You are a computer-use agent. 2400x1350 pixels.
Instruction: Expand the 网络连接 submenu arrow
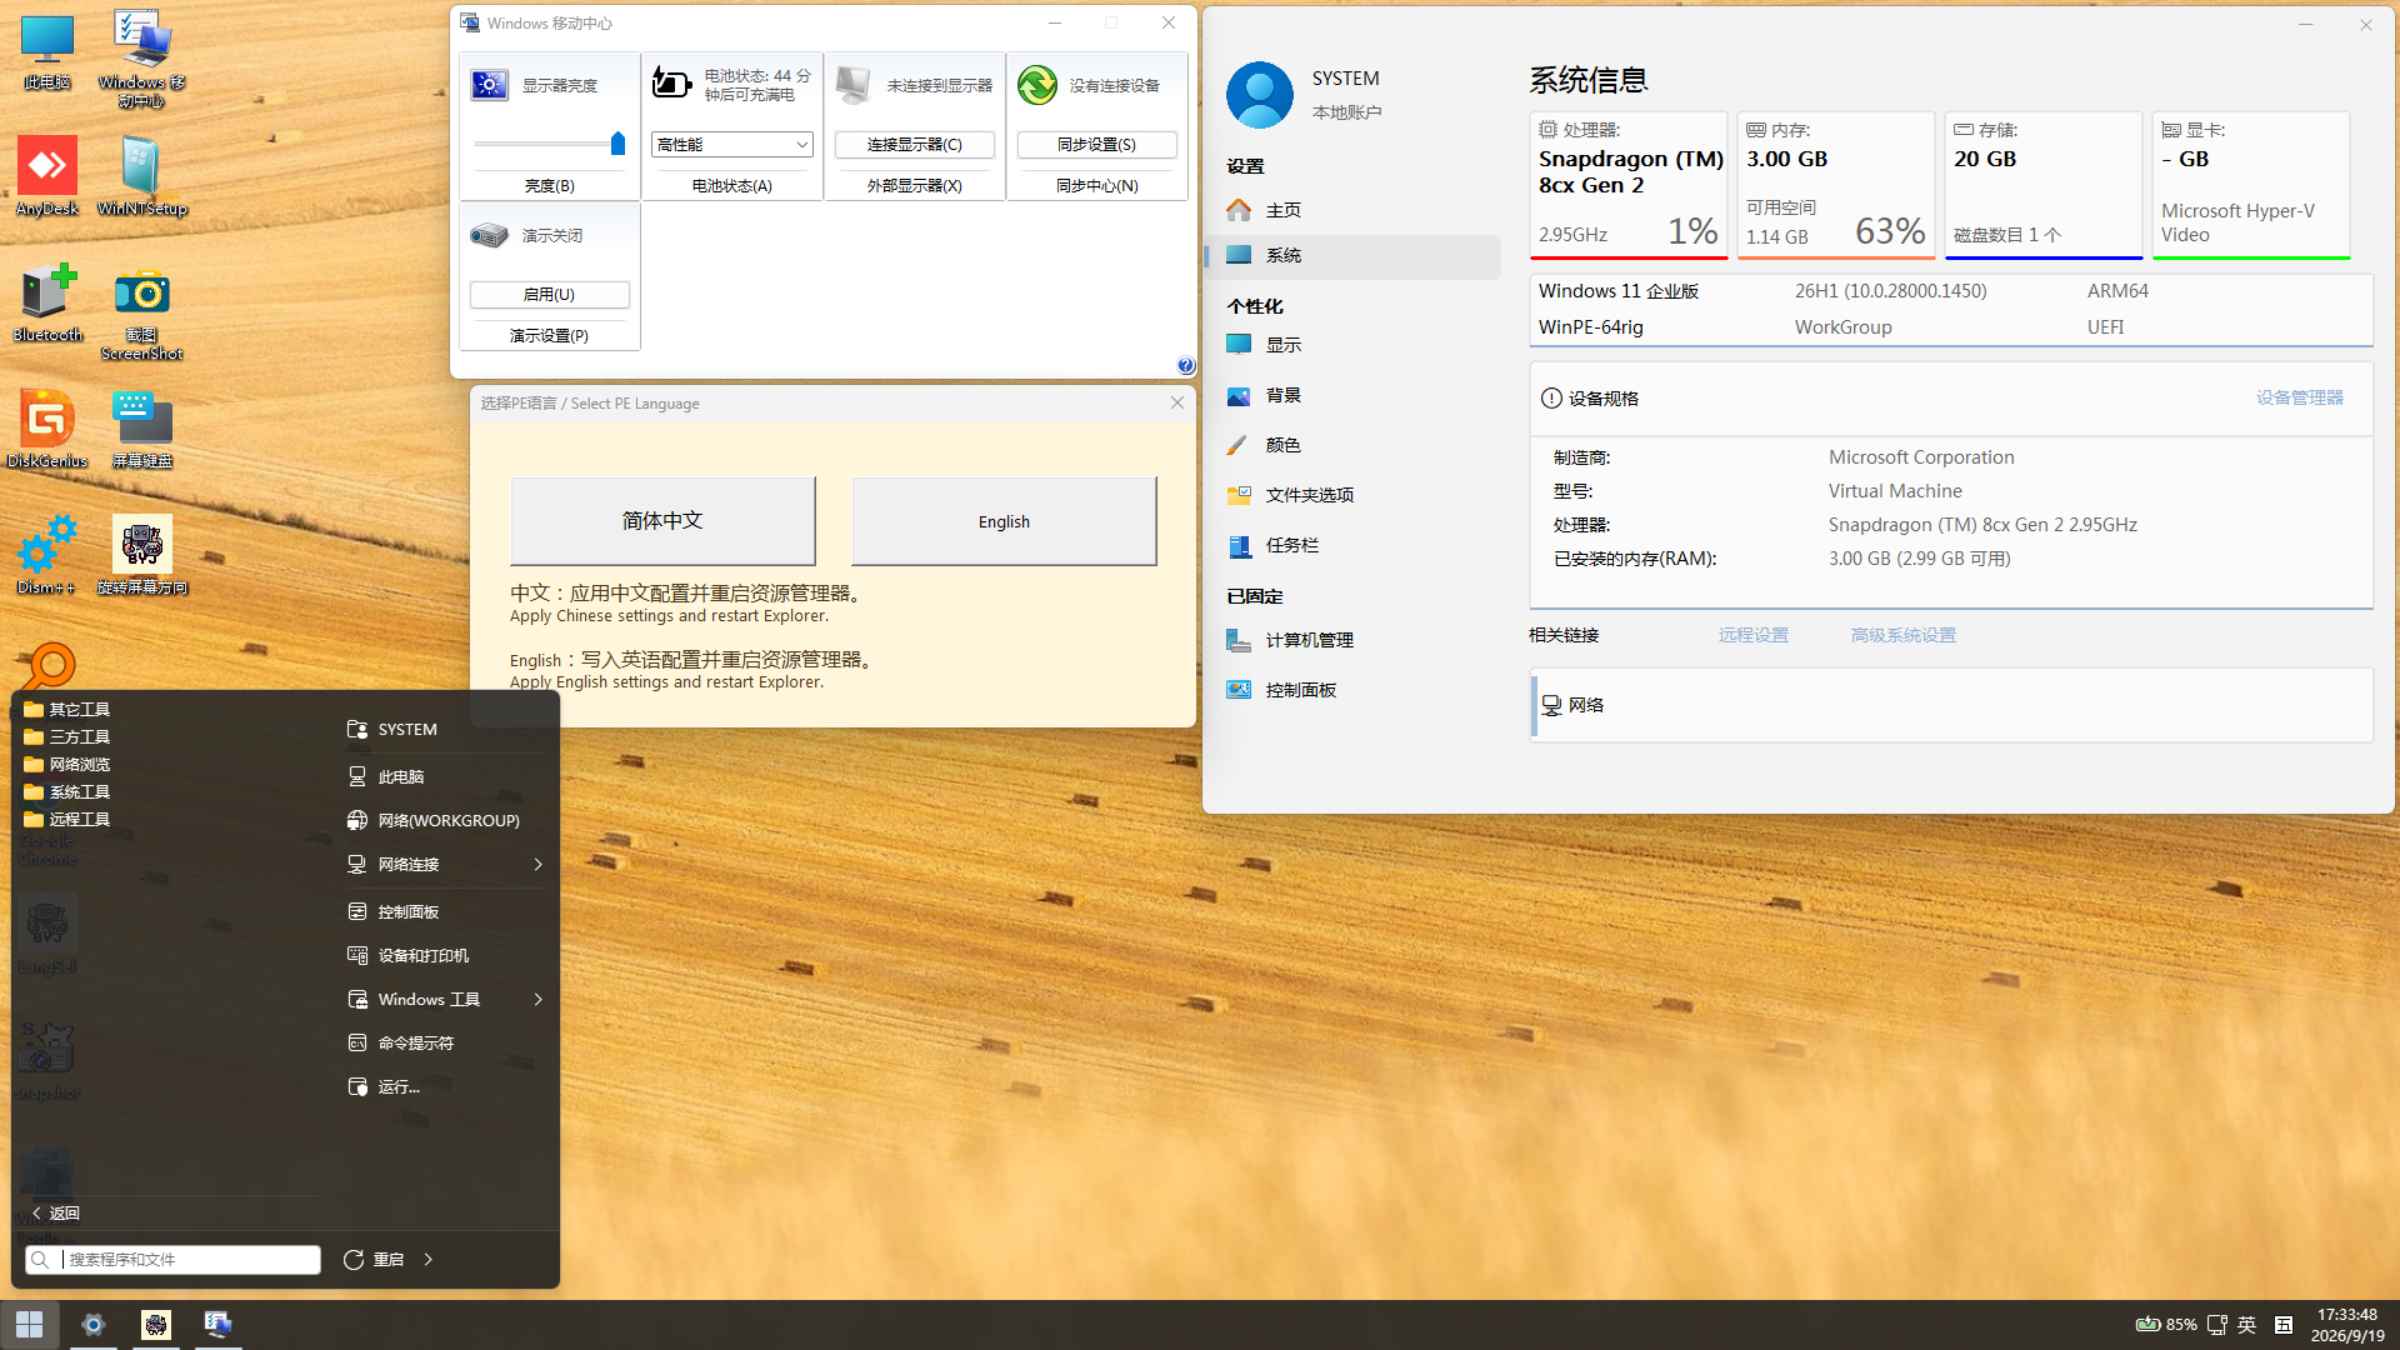[538, 864]
